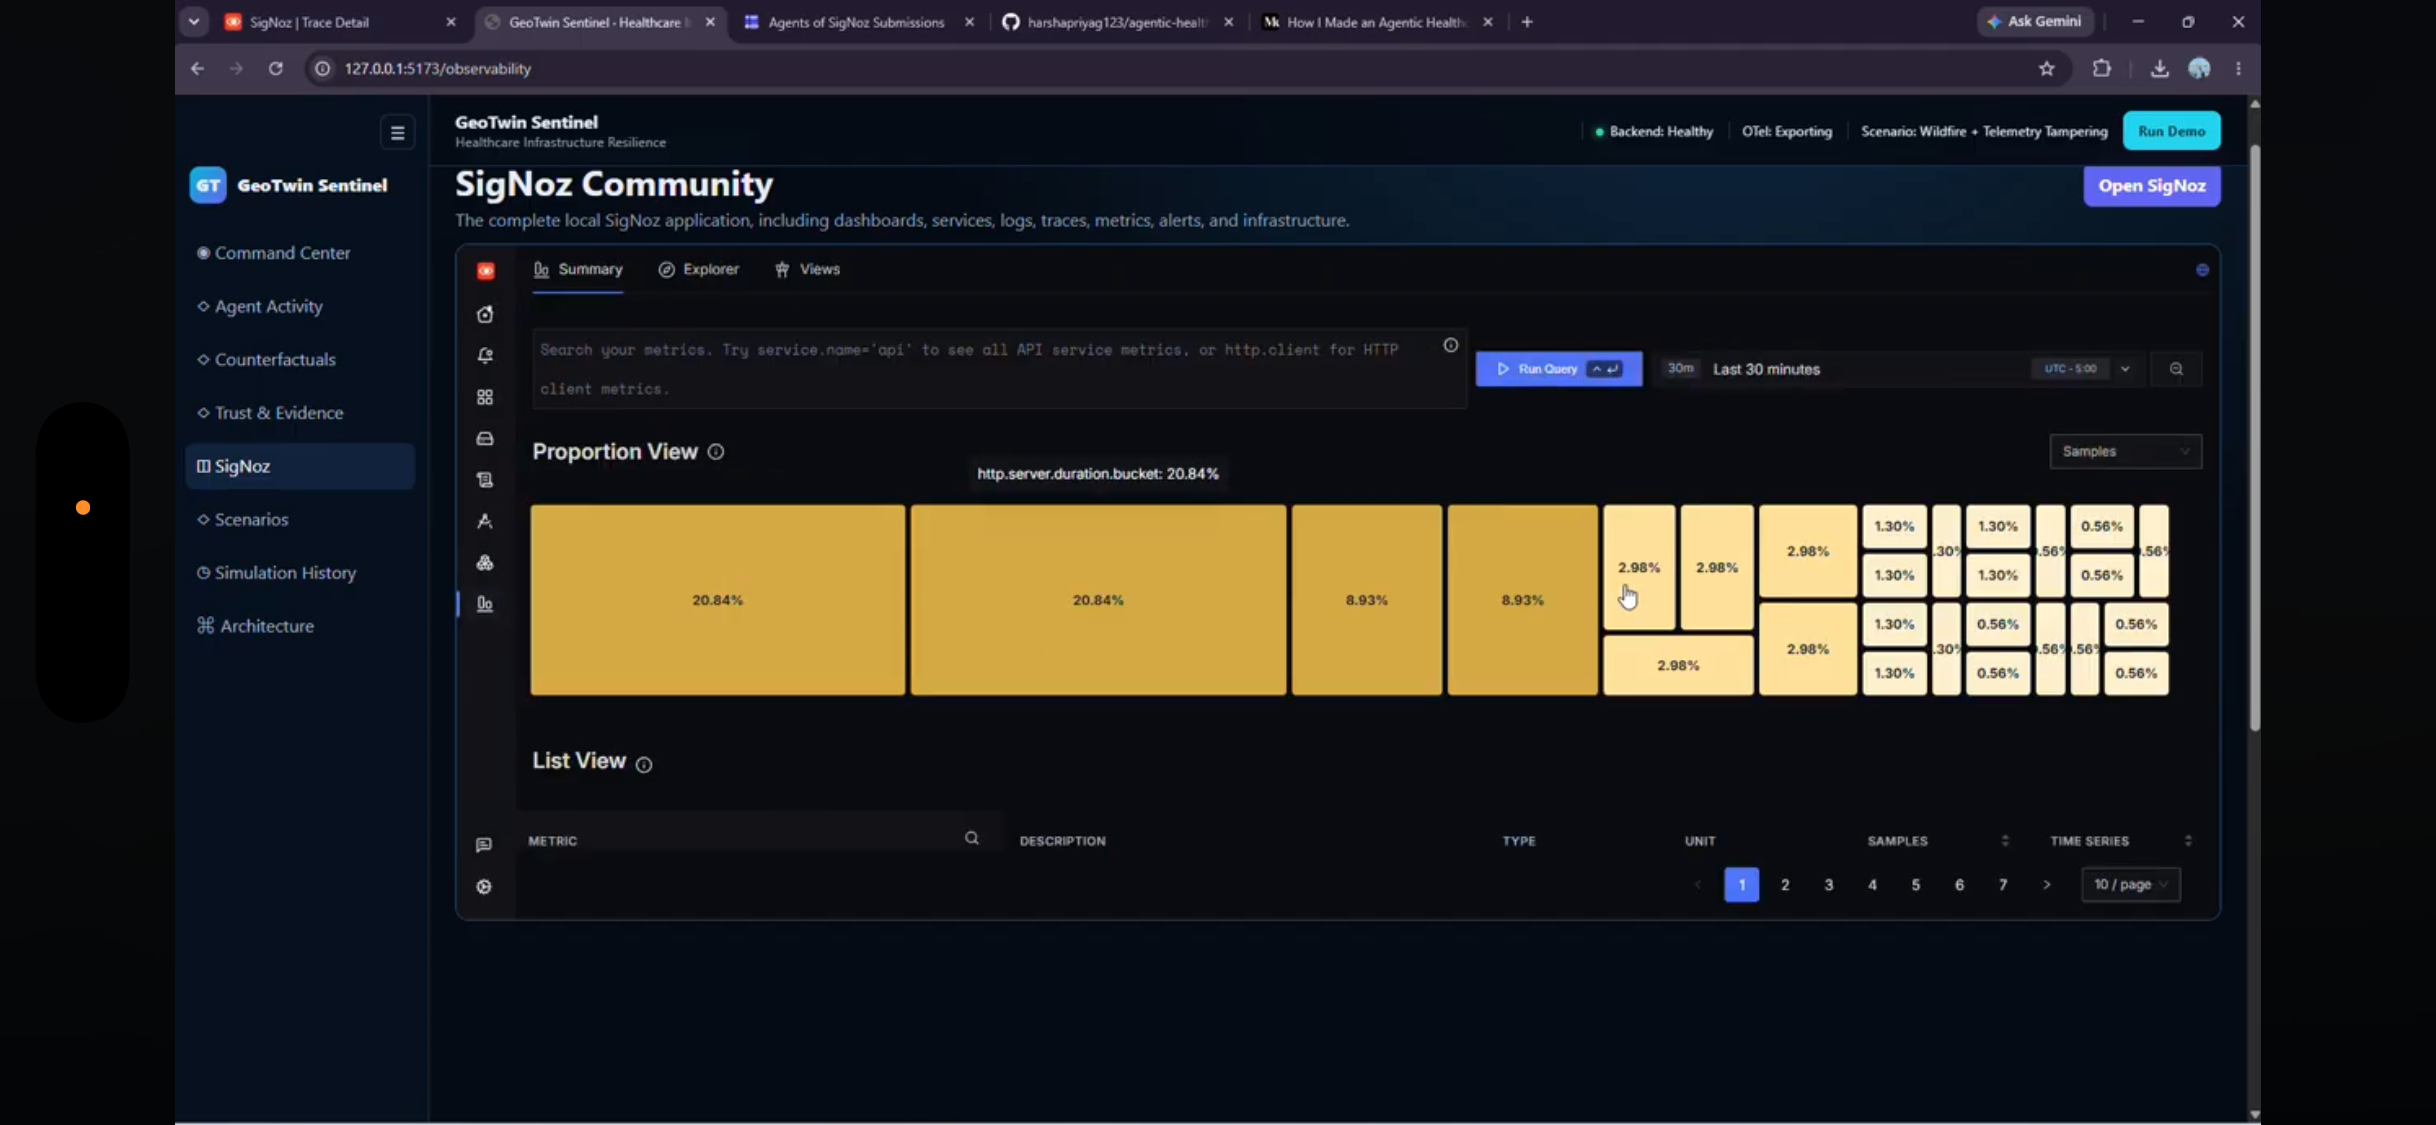The height and width of the screenshot is (1125, 2436).
Task: Select the Metrics bar-chart icon in SigNoz sidebar
Action: 485,604
